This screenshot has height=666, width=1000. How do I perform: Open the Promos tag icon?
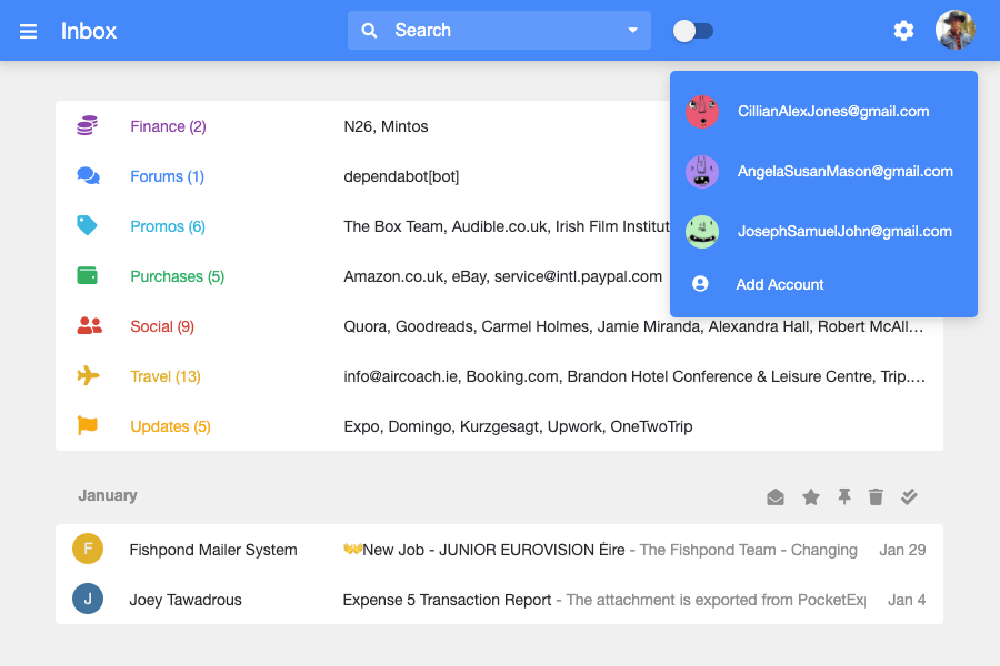87,226
